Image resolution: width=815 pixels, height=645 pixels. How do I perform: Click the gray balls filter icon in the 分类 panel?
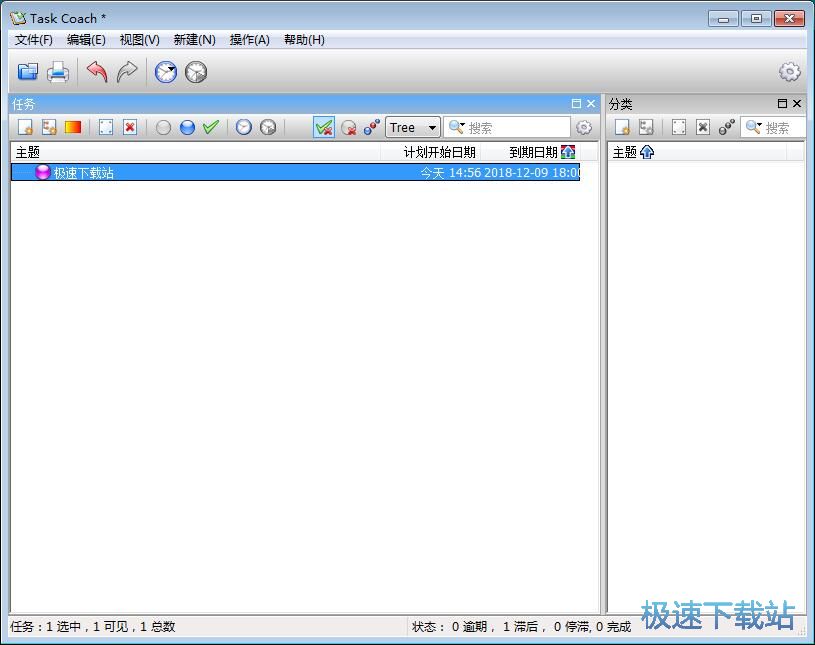[x=727, y=127]
